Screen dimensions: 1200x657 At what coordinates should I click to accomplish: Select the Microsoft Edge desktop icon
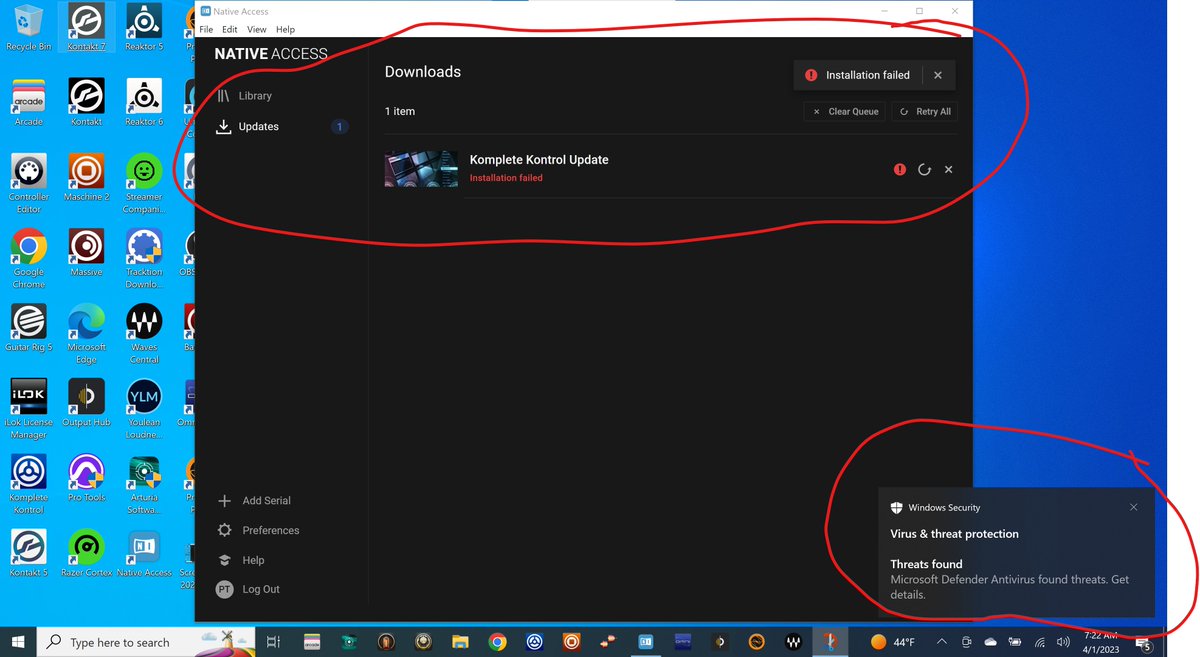pyautogui.click(x=86, y=333)
